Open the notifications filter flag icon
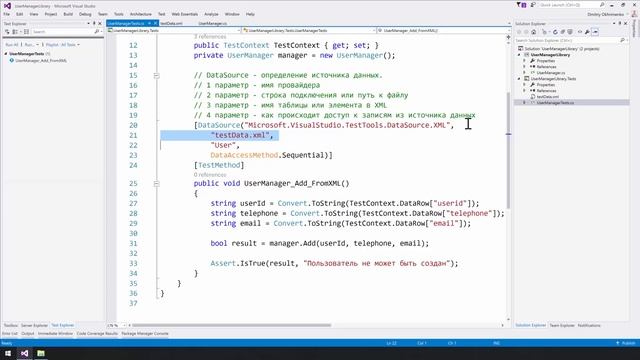This screenshot has height=360, width=640. pyautogui.click(x=519, y=5)
